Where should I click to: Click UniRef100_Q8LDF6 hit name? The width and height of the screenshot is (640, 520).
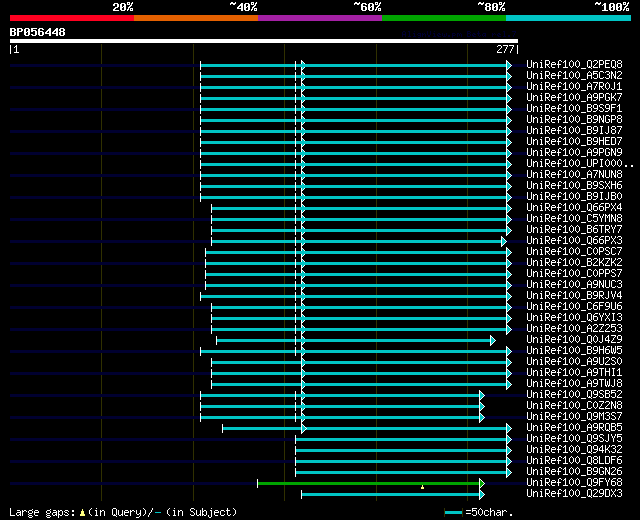click(574, 461)
